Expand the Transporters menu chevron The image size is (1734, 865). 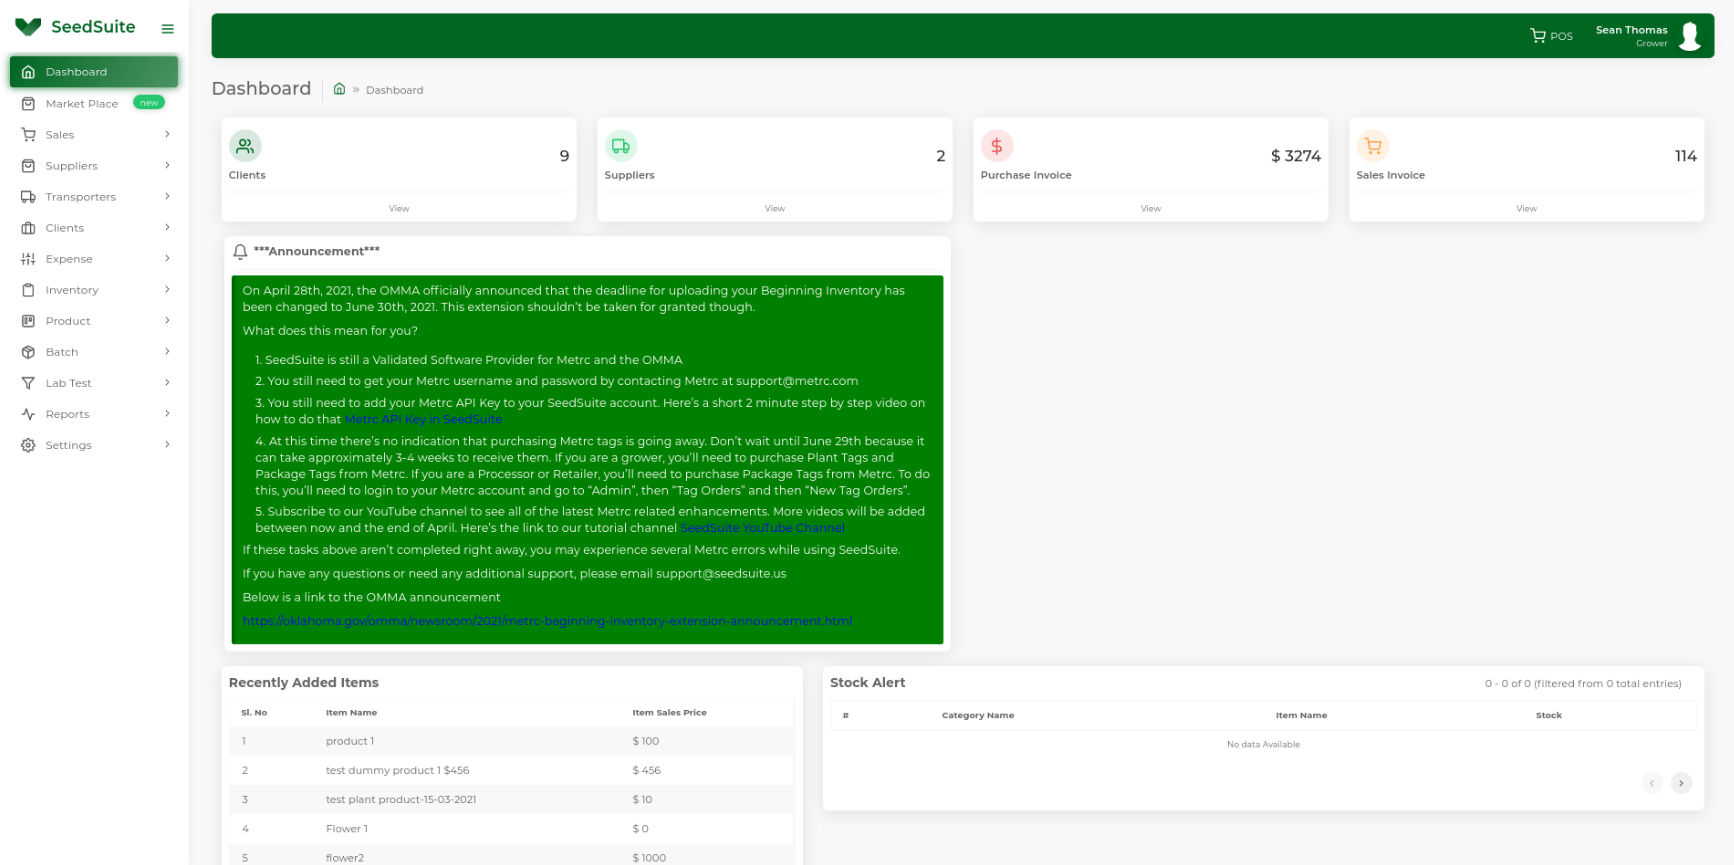[x=167, y=196]
